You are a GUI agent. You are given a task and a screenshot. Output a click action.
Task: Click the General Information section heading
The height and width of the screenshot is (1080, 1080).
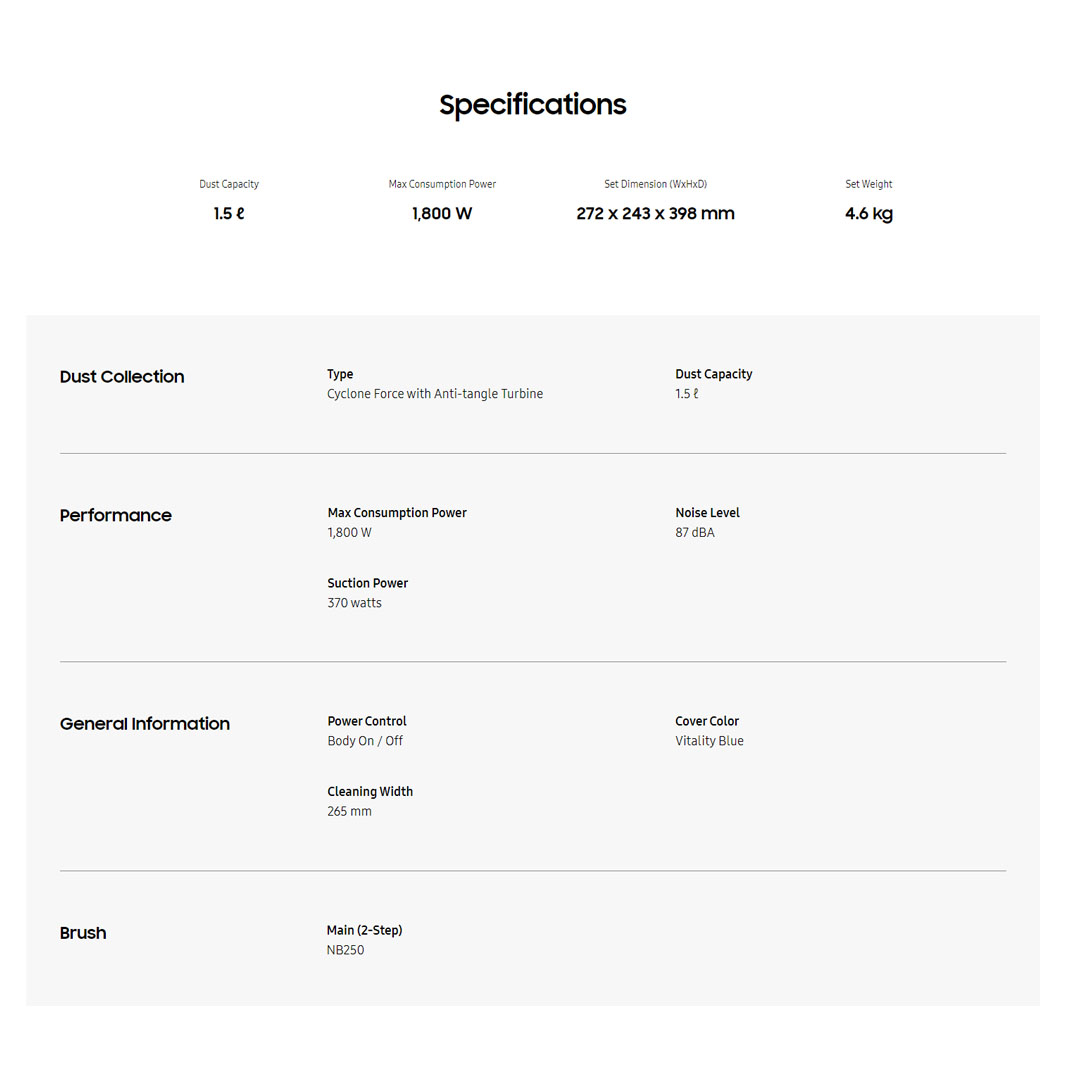tap(145, 724)
